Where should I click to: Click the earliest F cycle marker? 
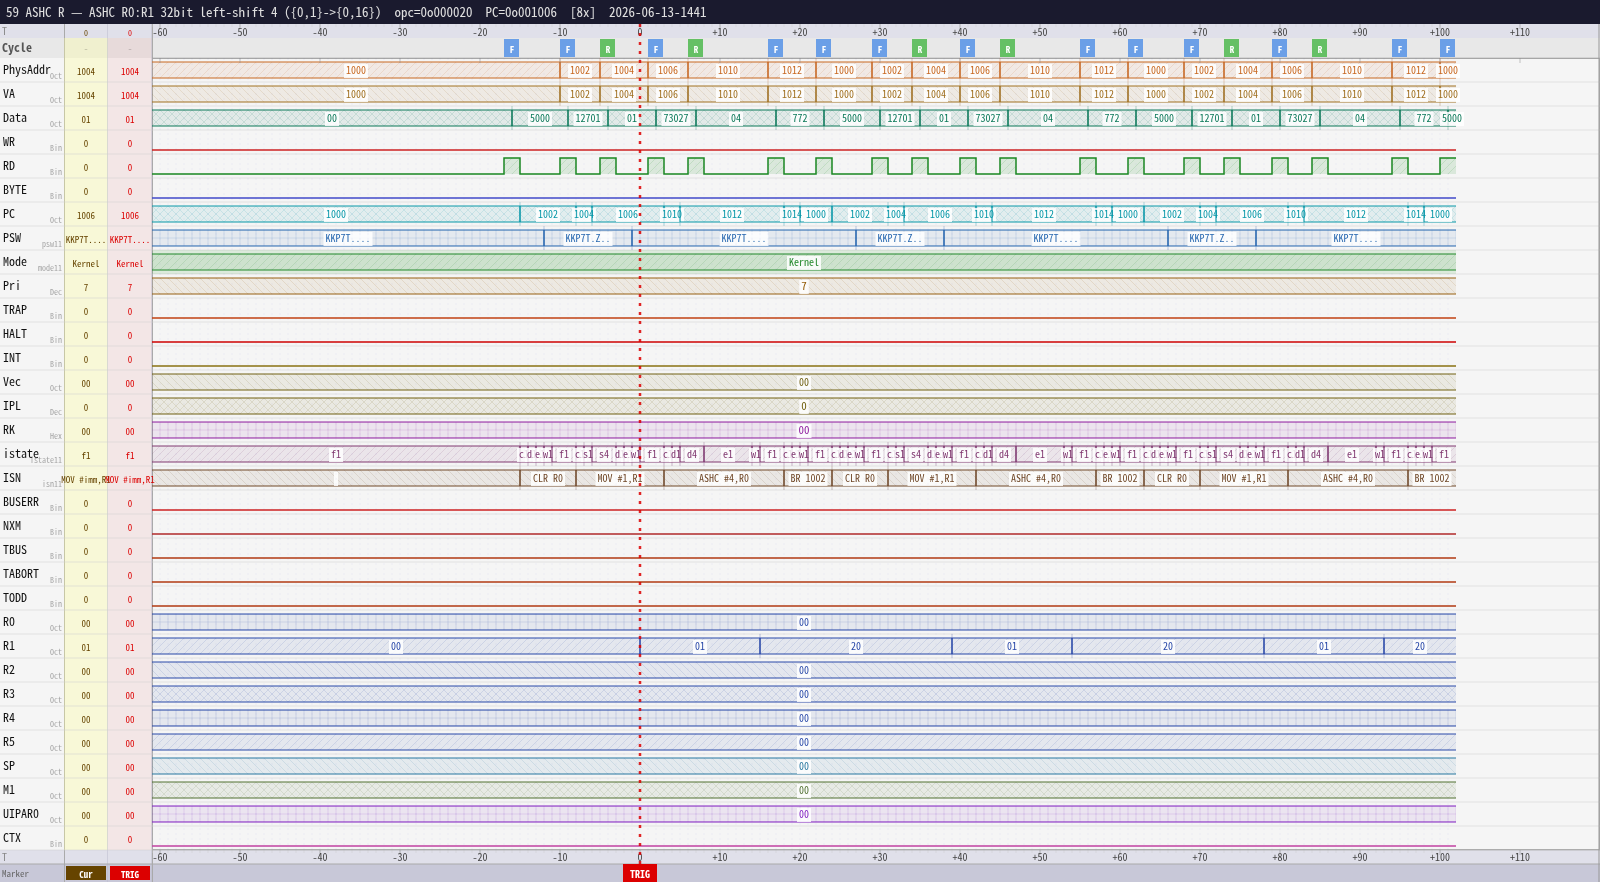[511, 48]
